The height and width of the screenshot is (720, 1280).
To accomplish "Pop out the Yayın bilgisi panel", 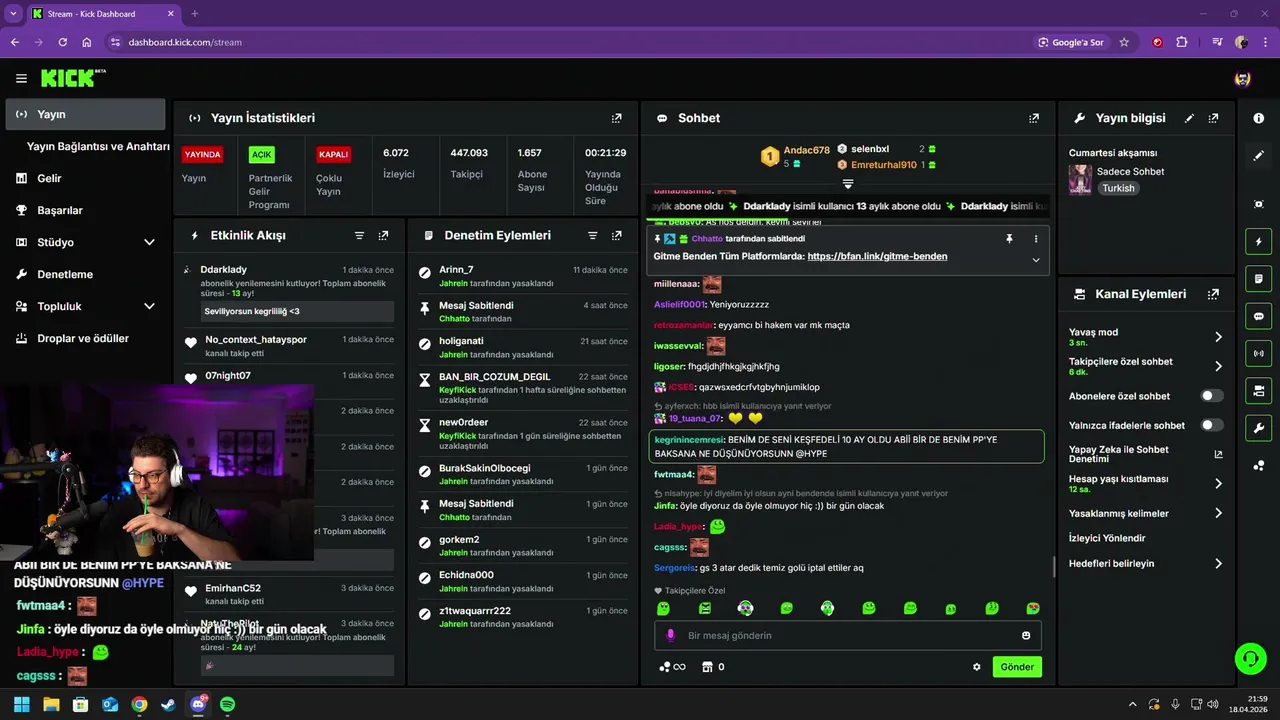I will tap(1213, 118).
